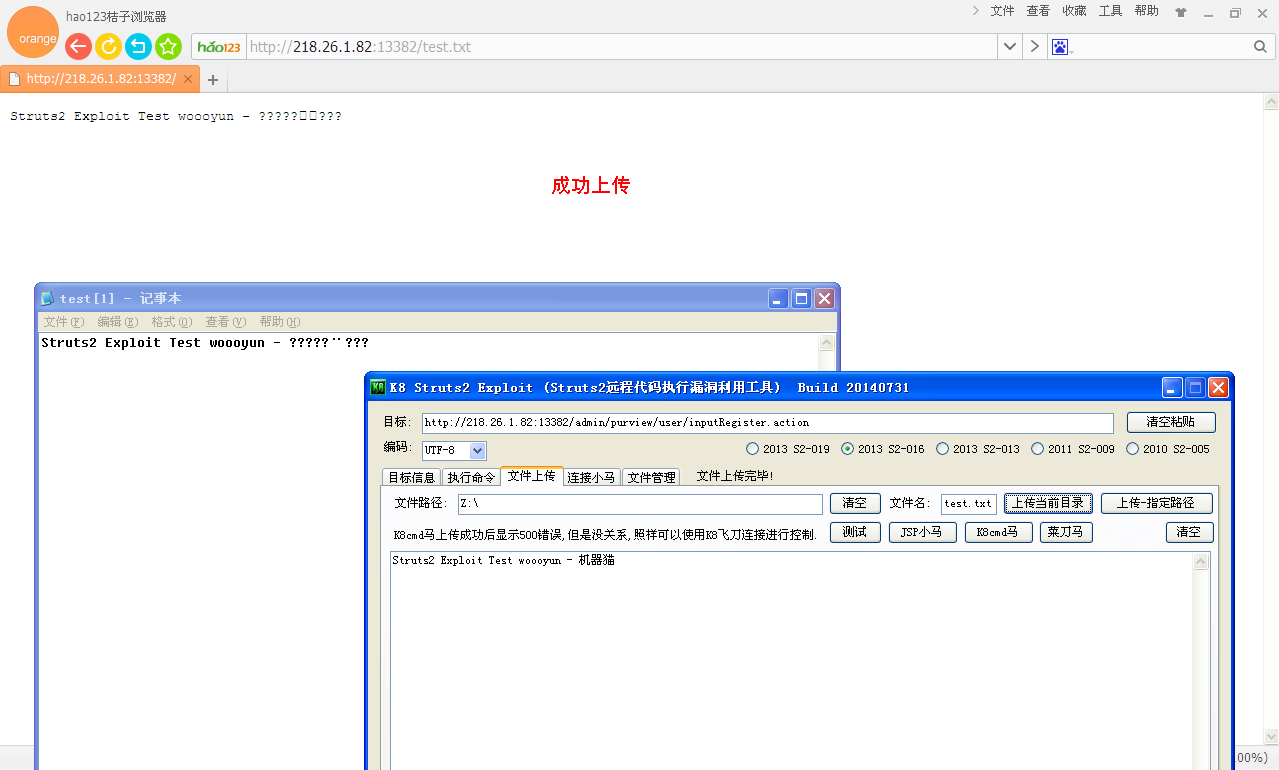Image resolution: width=1279 pixels, height=770 pixels.
Task: Open the browser 文件 menu
Action: (1002, 11)
